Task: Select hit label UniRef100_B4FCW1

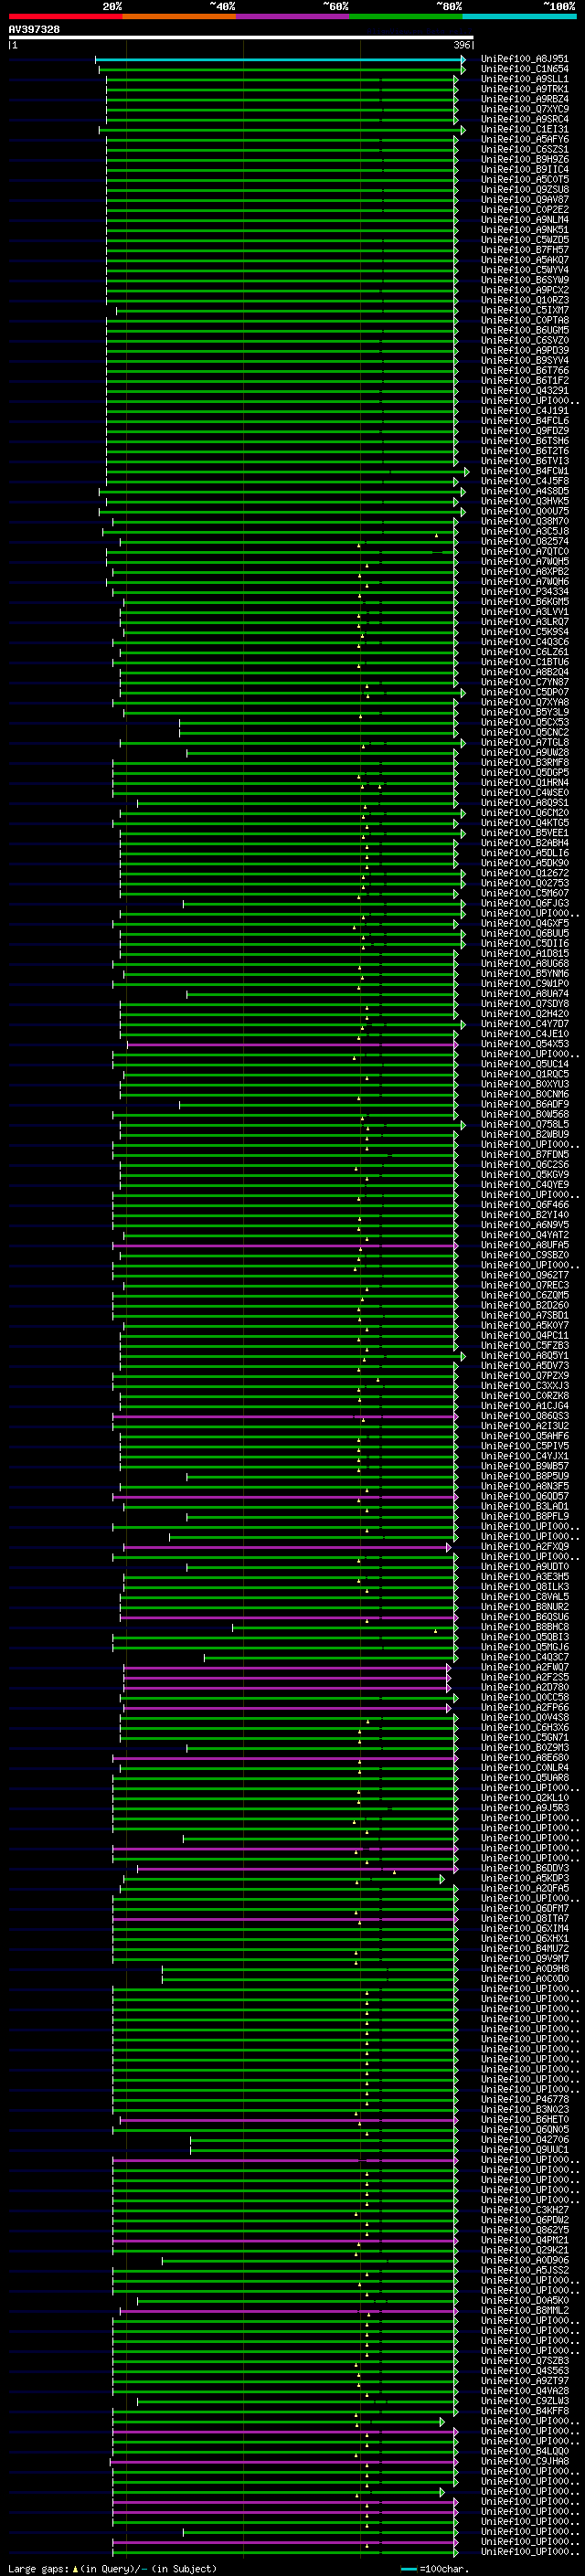Action: [525, 471]
